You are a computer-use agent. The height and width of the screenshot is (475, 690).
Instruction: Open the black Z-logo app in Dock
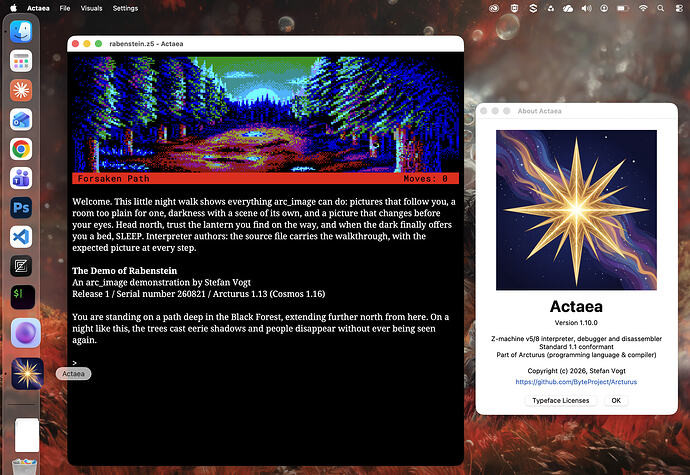click(21, 266)
